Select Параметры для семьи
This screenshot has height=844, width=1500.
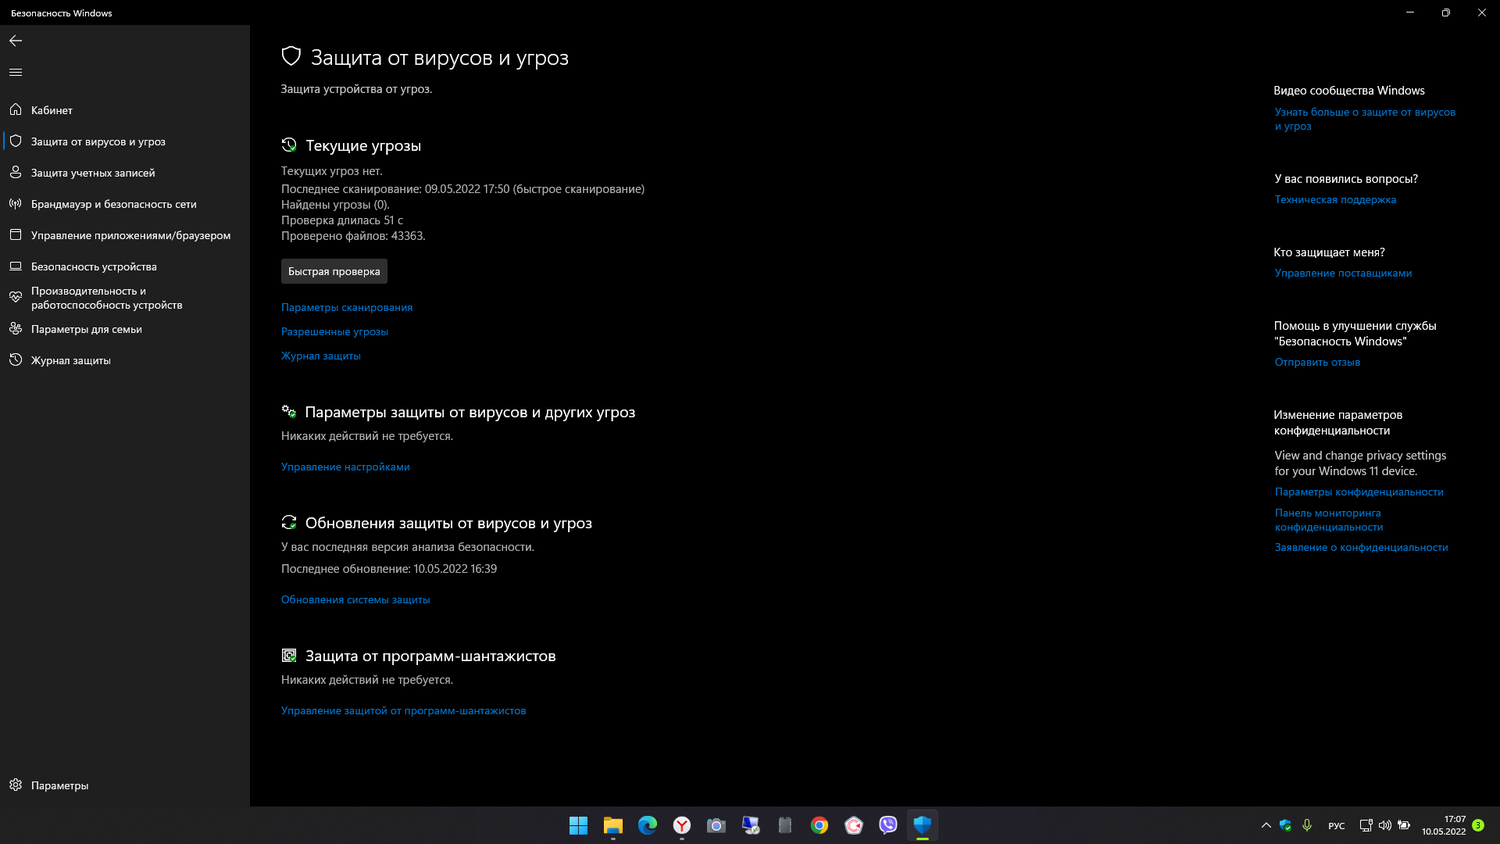click(x=86, y=329)
